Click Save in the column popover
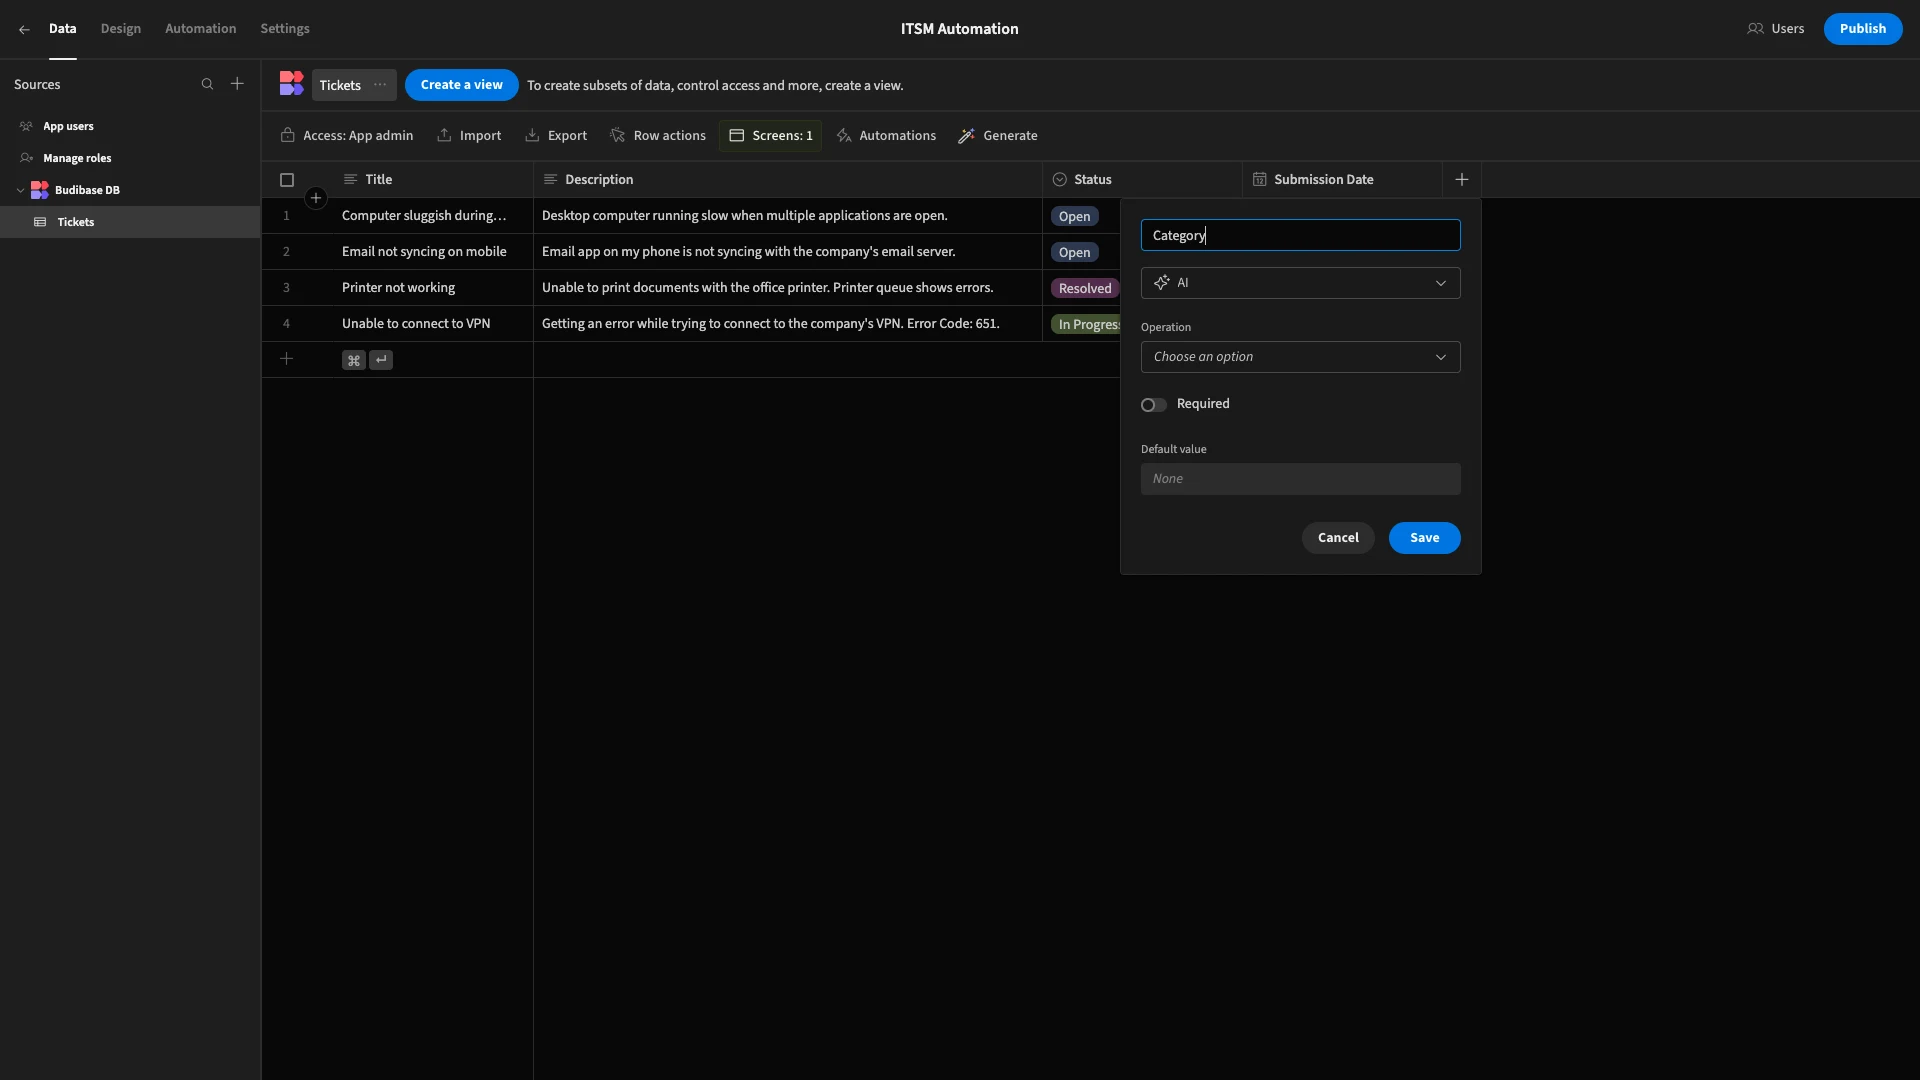Image resolution: width=1920 pixels, height=1080 pixels. 1424,538
